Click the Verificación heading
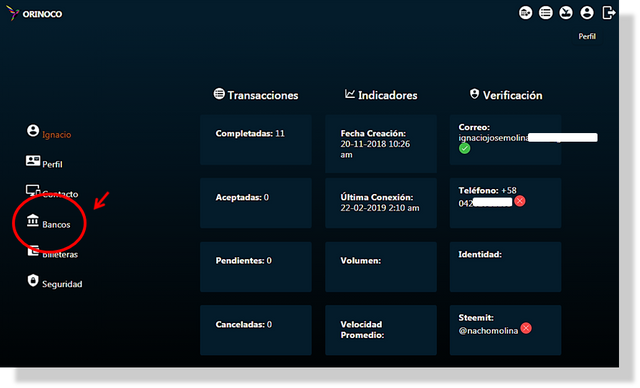The image size is (640, 388). coord(513,95)
